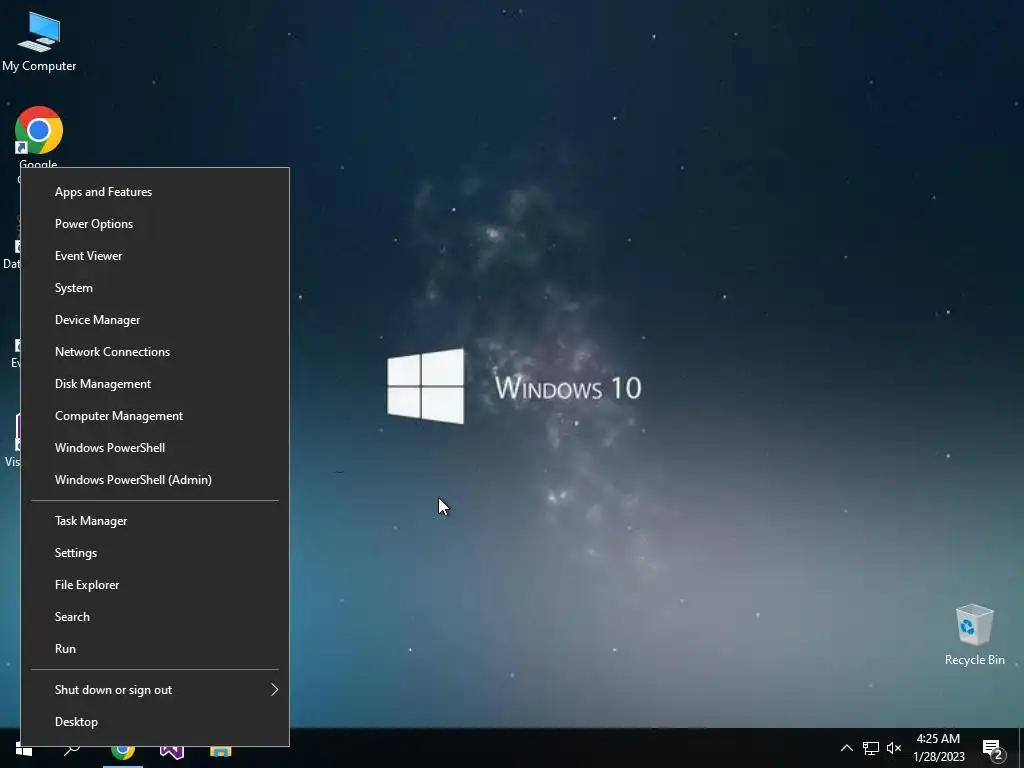Open Settings from the menu
This screenshot has width=1024, height=768.
tap(155, 553)
